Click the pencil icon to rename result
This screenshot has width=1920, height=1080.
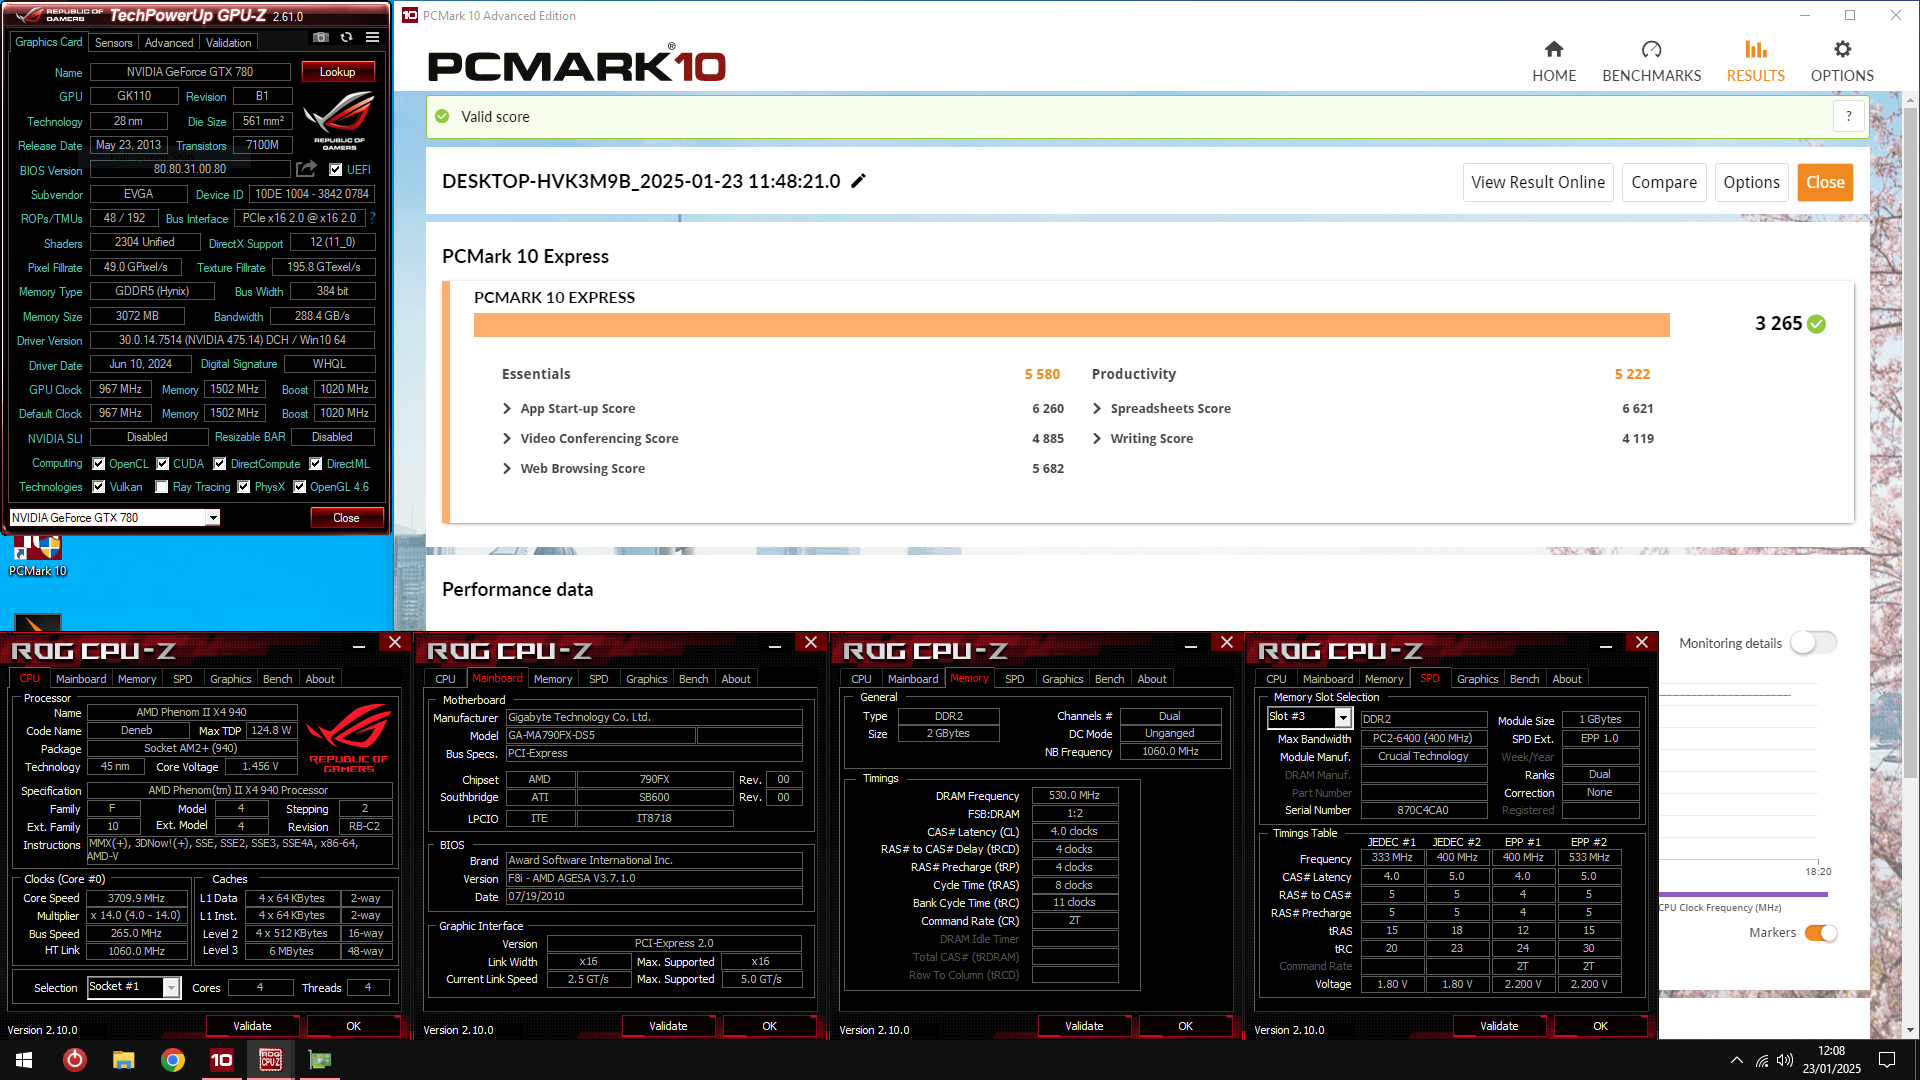coord(858,181)
